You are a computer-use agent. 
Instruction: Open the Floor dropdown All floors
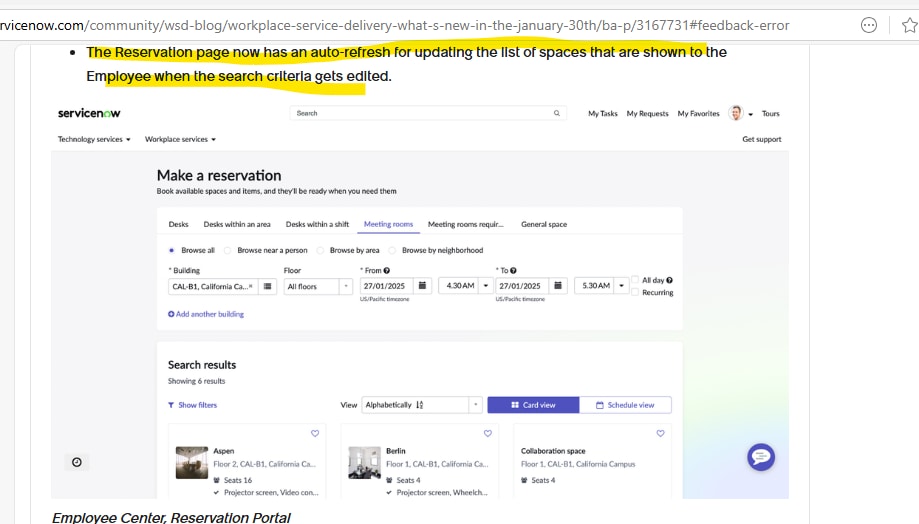[x=318, y=286]
